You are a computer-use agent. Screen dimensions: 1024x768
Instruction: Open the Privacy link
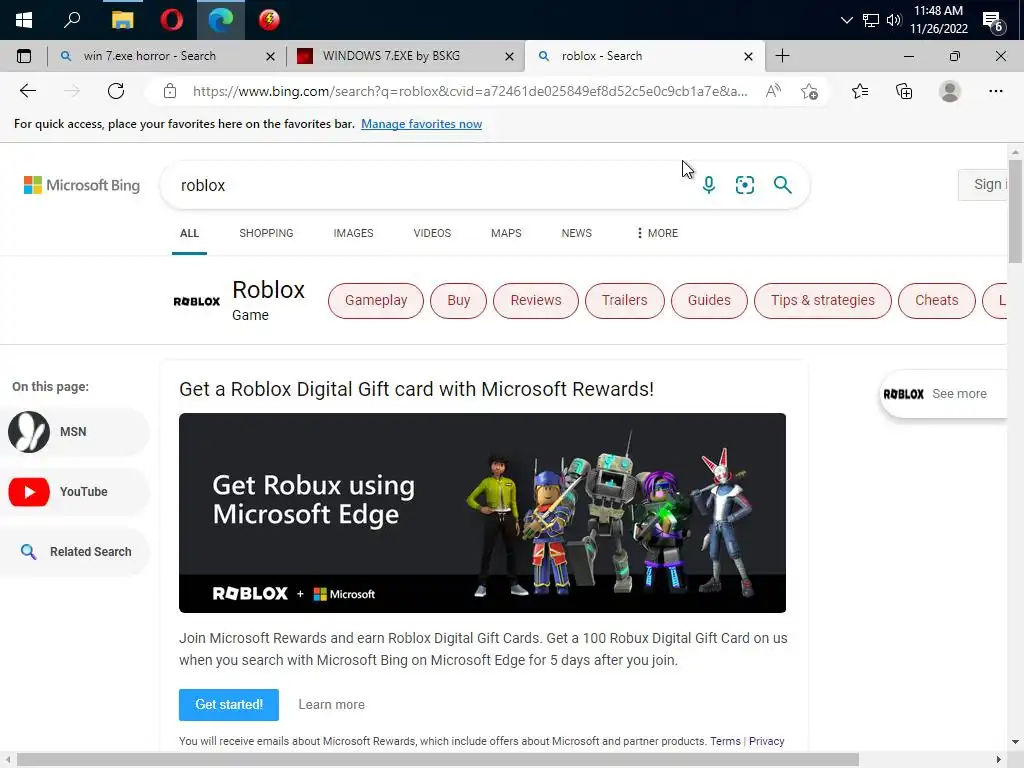click(x=766, y=741)
